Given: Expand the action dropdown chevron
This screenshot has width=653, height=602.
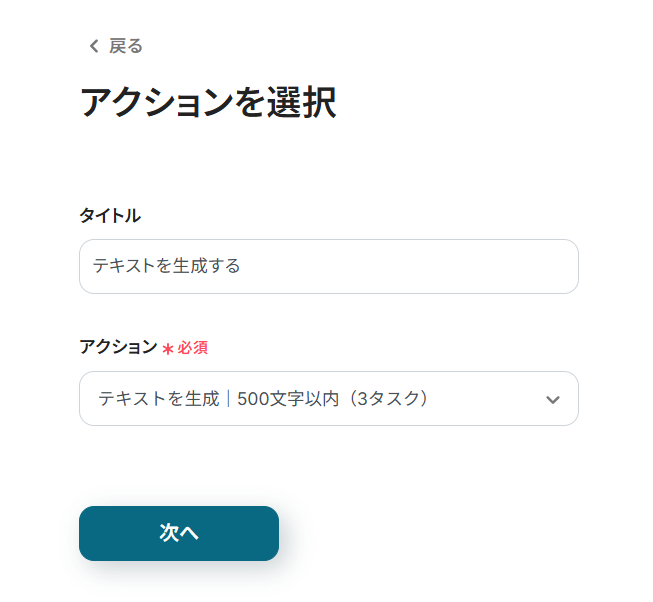Looking at the screenshot, I should pos(552,399).
